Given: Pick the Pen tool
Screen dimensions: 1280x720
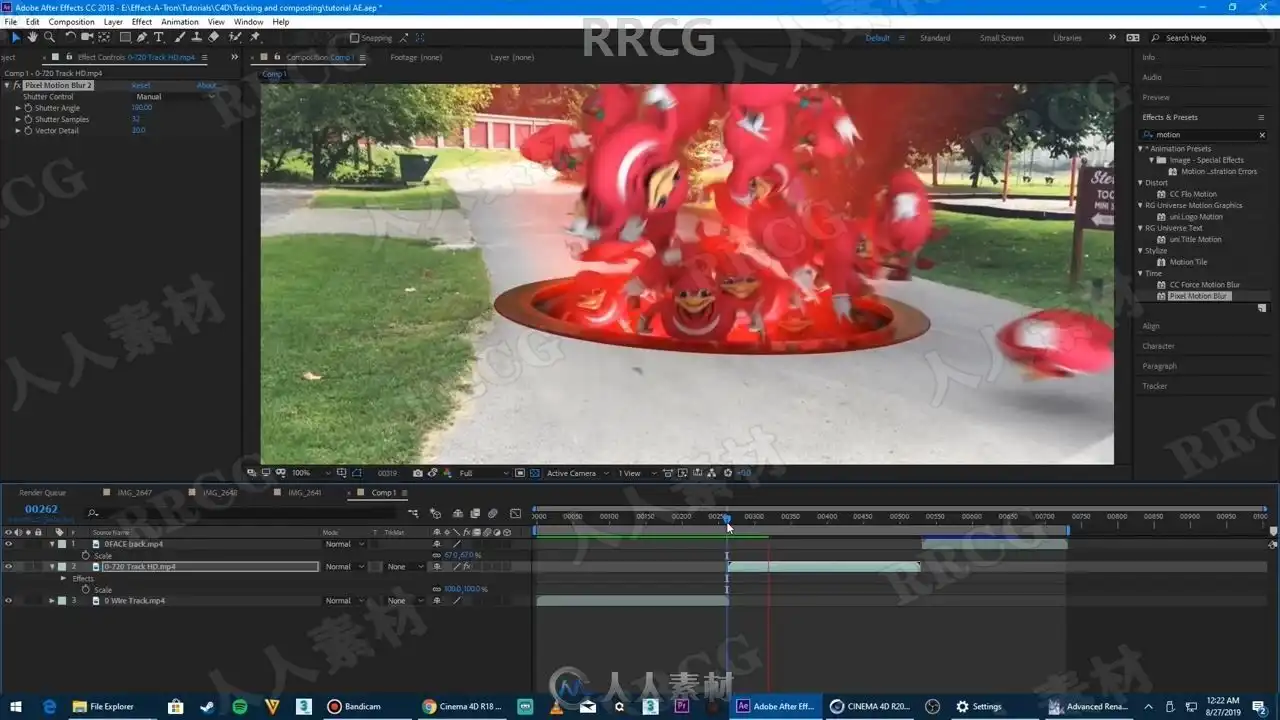Looking at the screenshot, I should pyautogui.click(x=142, y=37).
